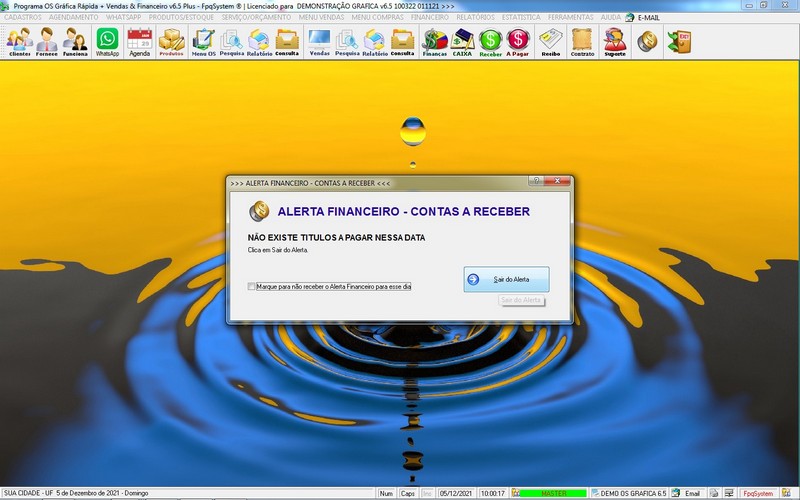Click the 10:00:17 clock in status bar

coord(492,493)
